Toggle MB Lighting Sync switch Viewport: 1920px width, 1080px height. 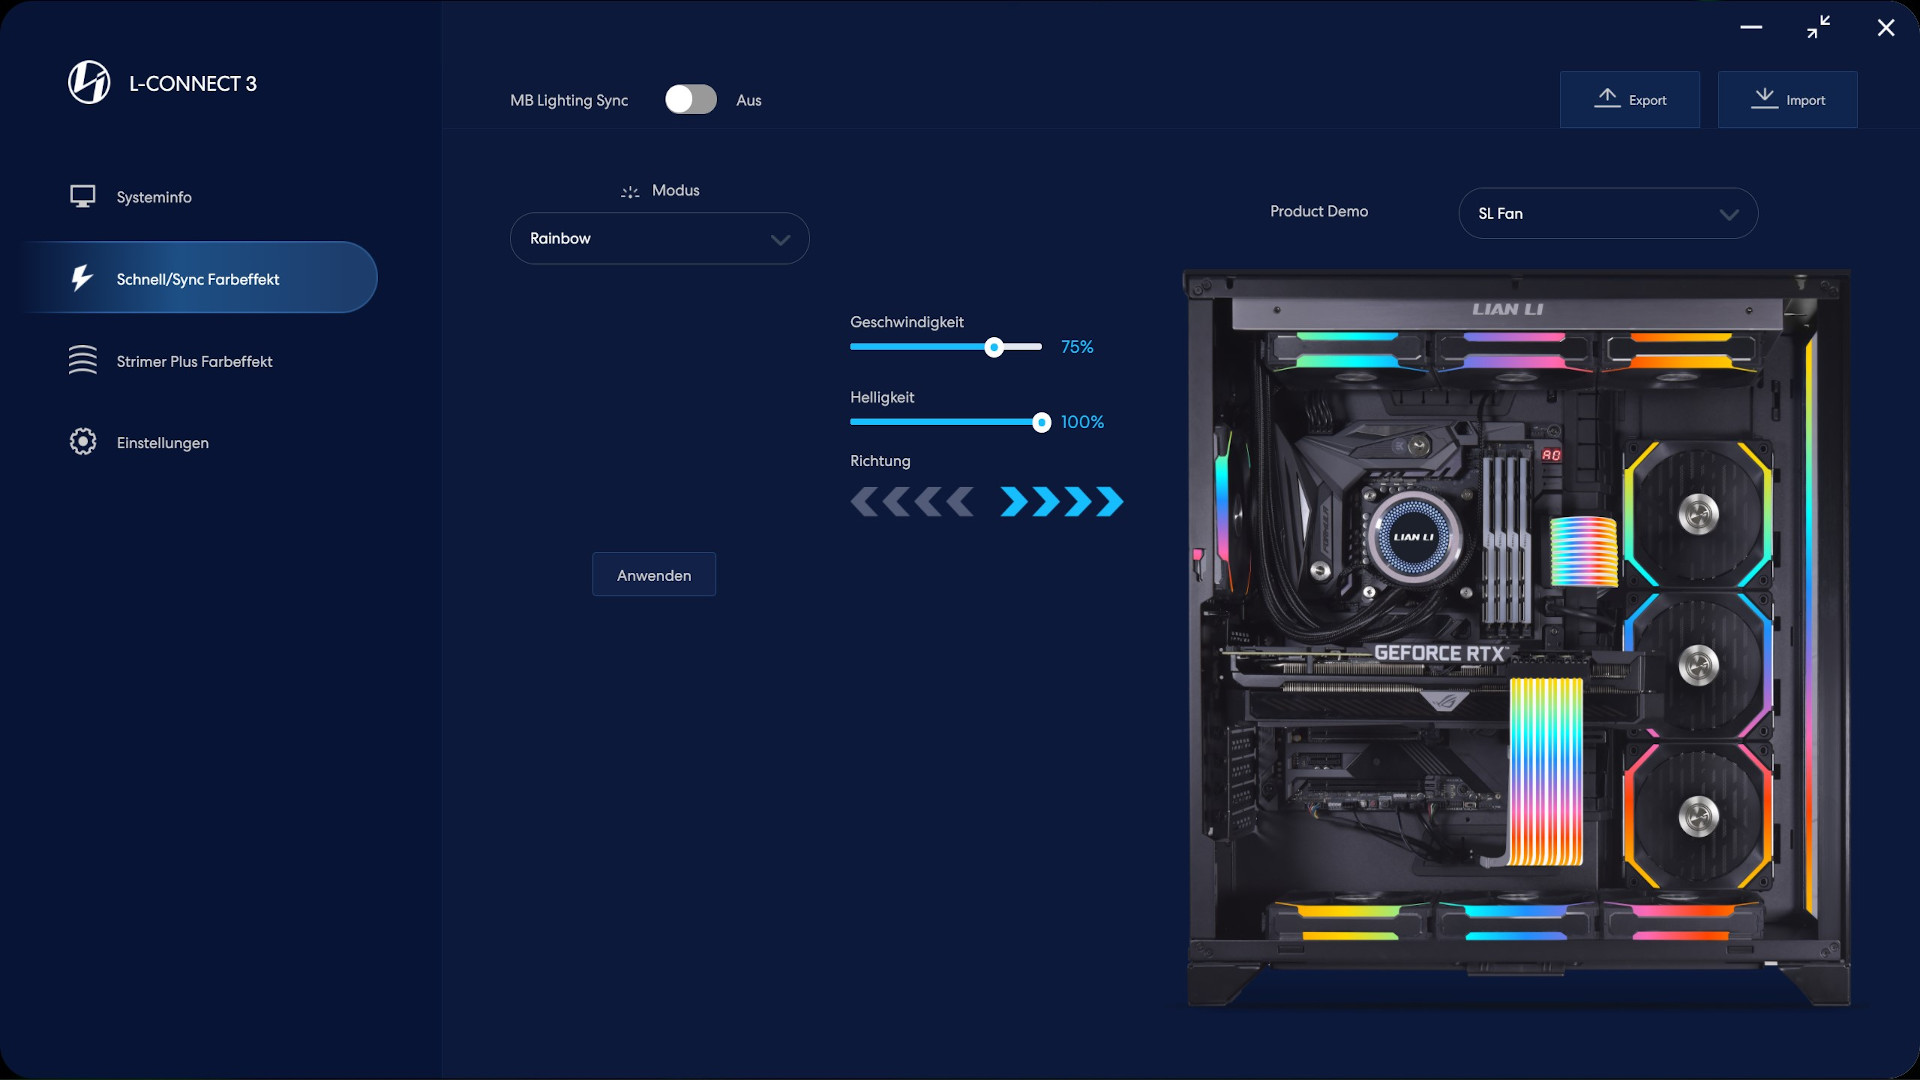(x=691, y=99)
